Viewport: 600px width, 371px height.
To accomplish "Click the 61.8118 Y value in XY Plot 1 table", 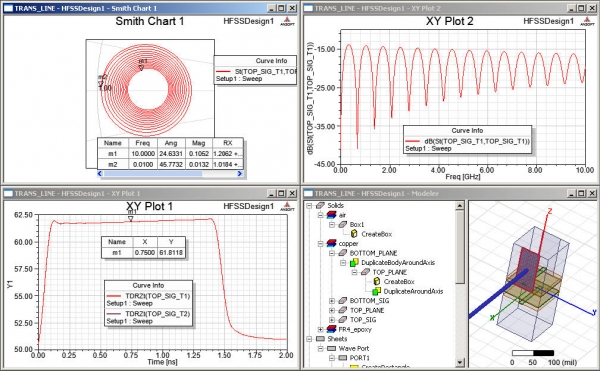I will 171,252.
